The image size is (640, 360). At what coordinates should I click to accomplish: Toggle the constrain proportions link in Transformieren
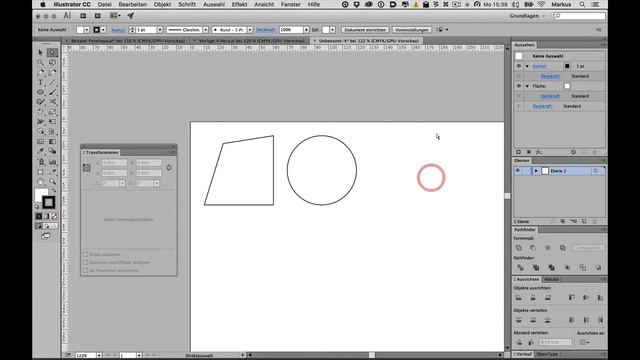click(x=169, y=168)
